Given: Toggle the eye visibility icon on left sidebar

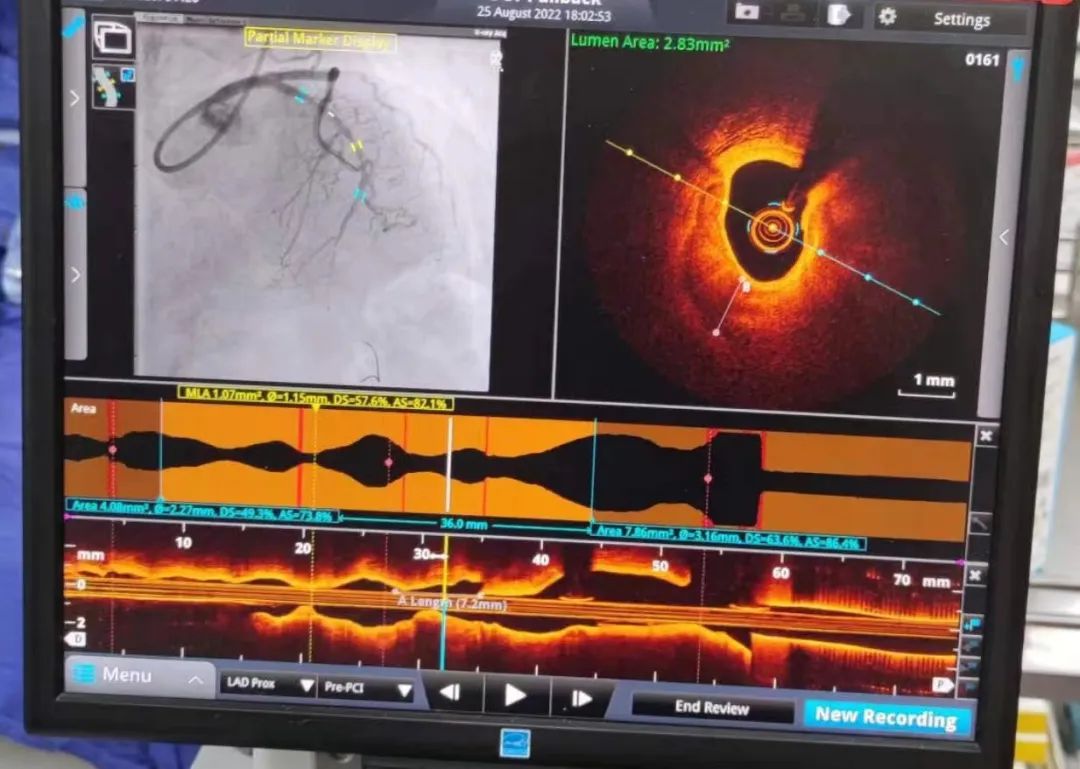Looking at the screenshot, I should tap(75, 201).
